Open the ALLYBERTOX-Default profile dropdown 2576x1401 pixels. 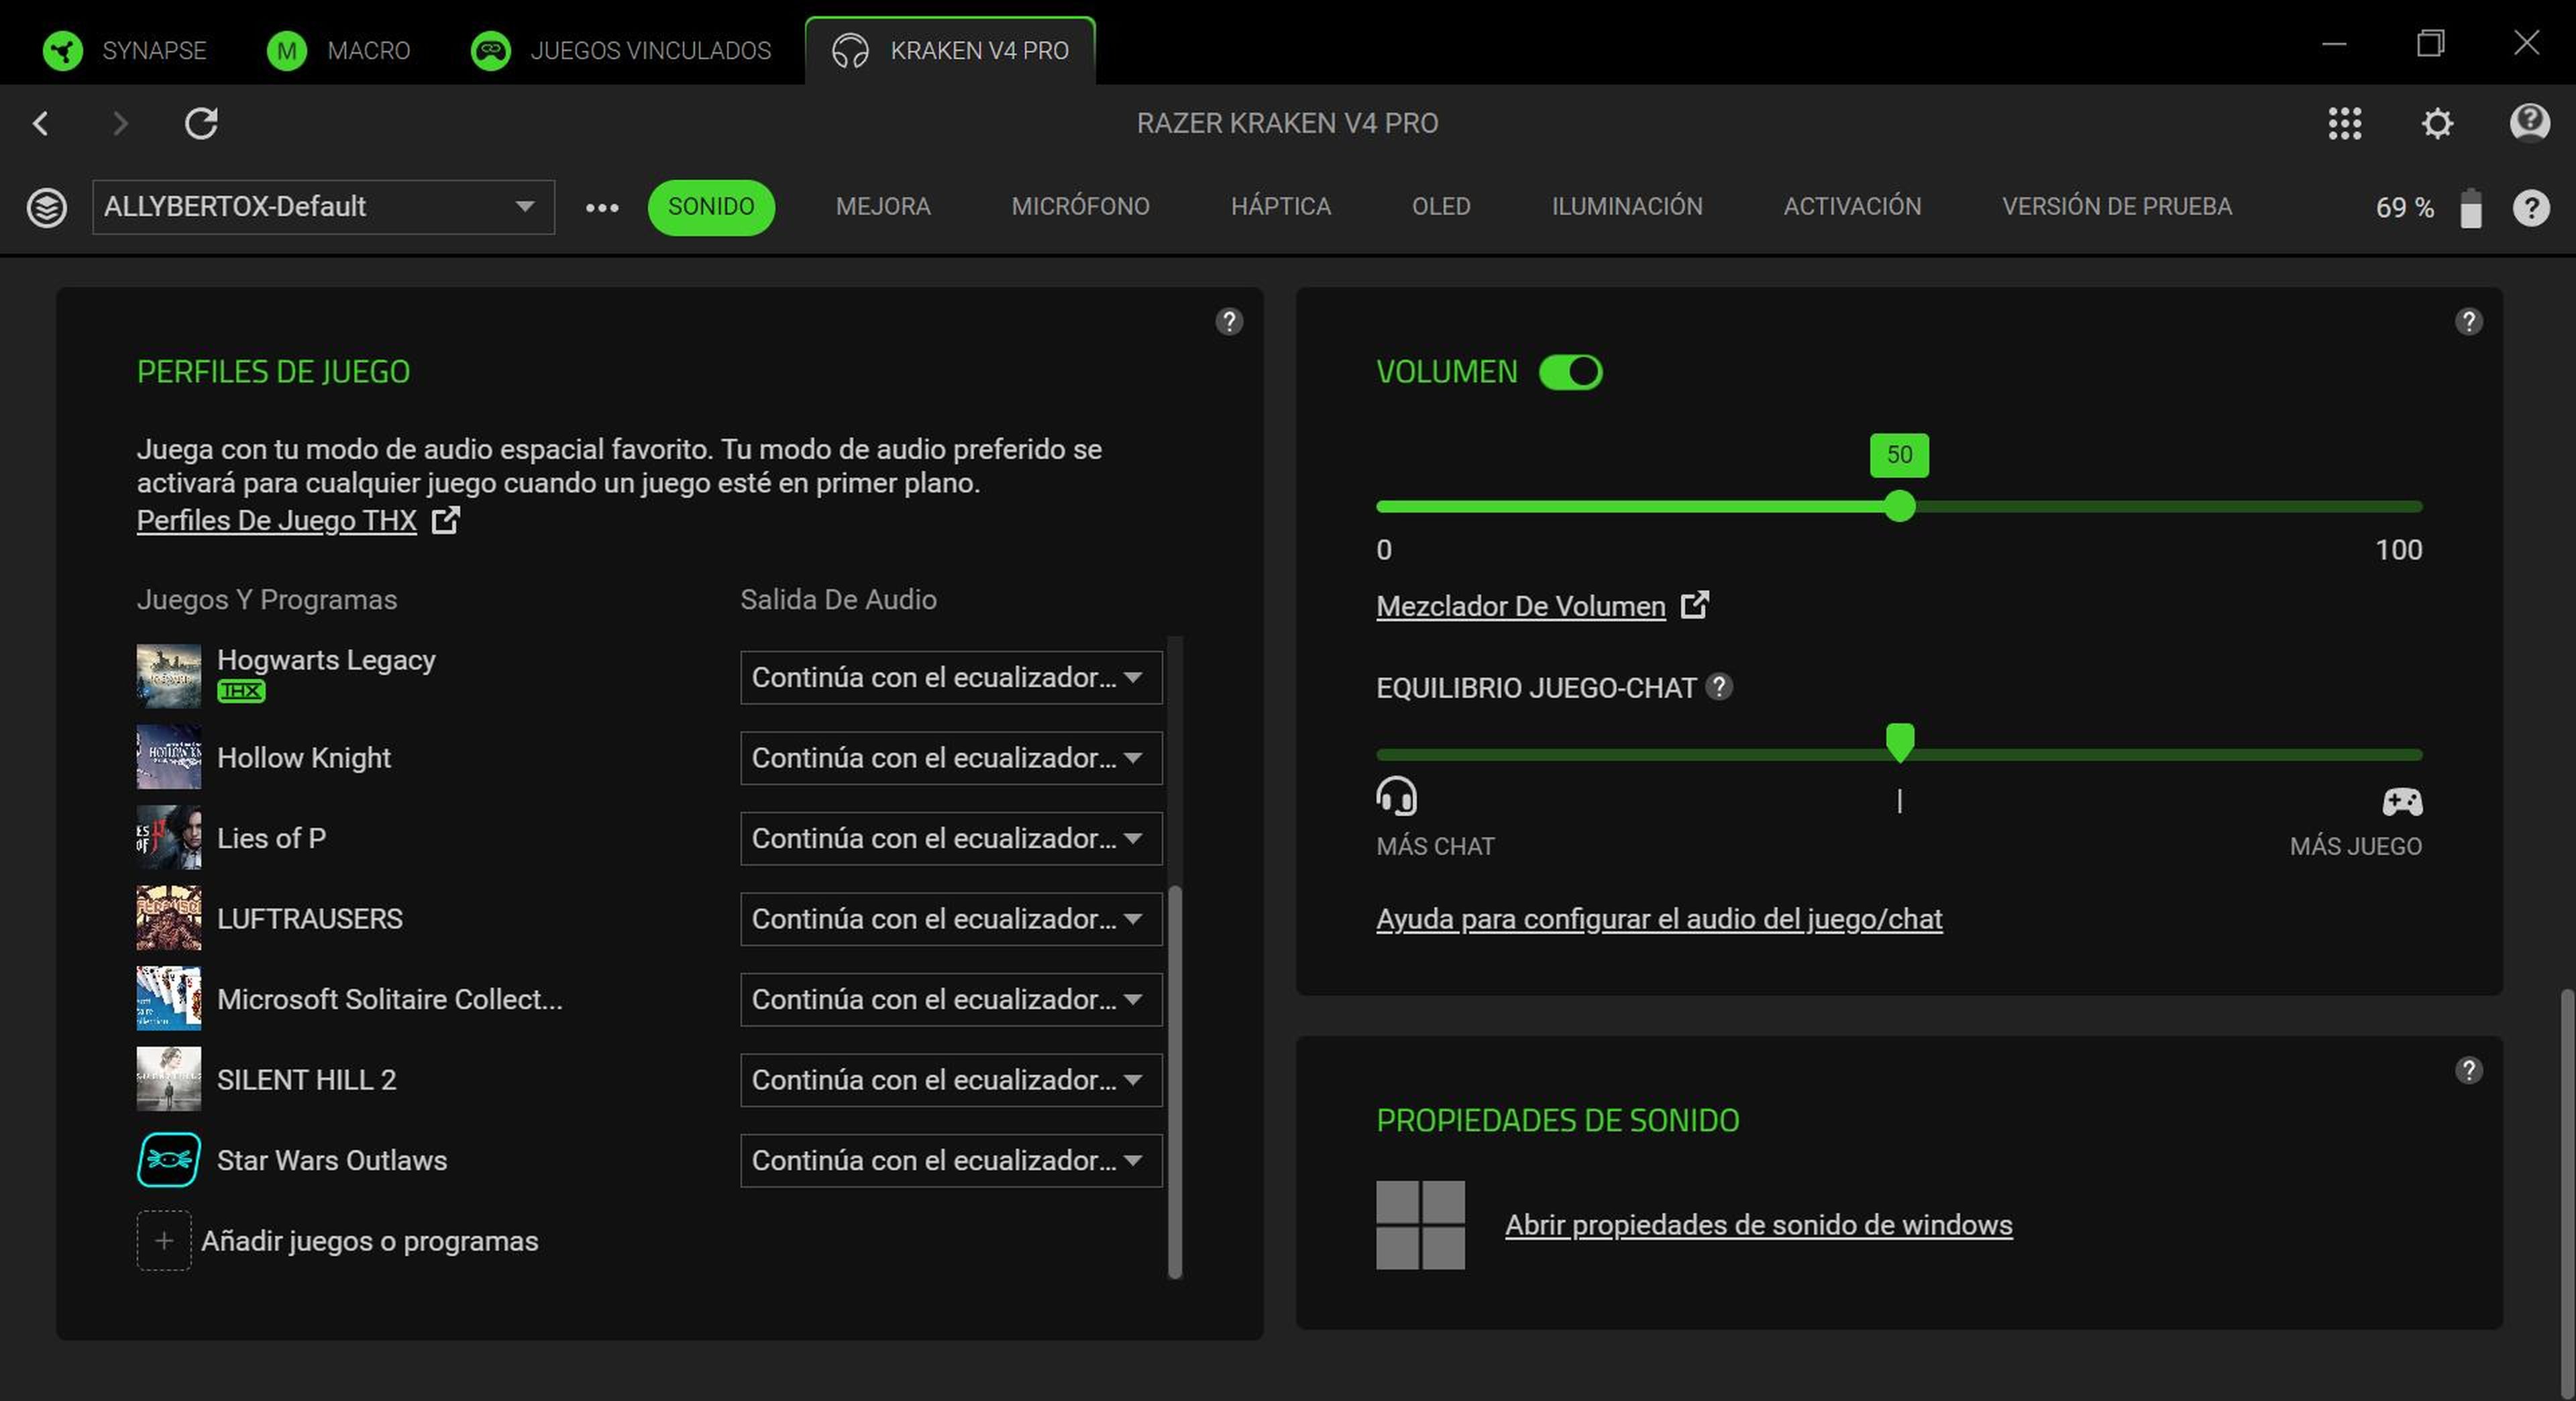322,207
